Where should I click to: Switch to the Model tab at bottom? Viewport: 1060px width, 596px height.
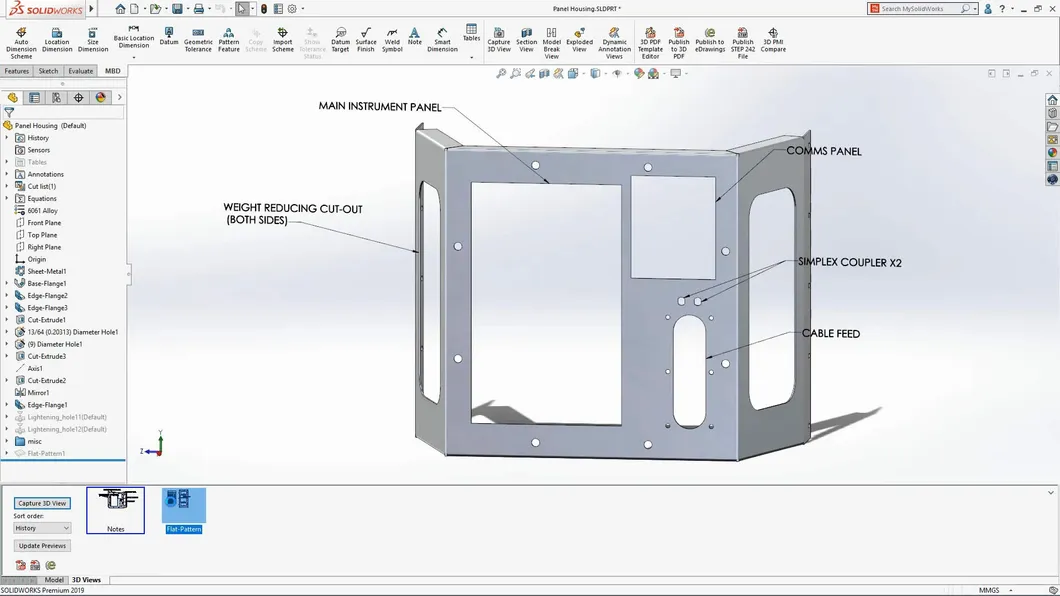click(54, 579)
